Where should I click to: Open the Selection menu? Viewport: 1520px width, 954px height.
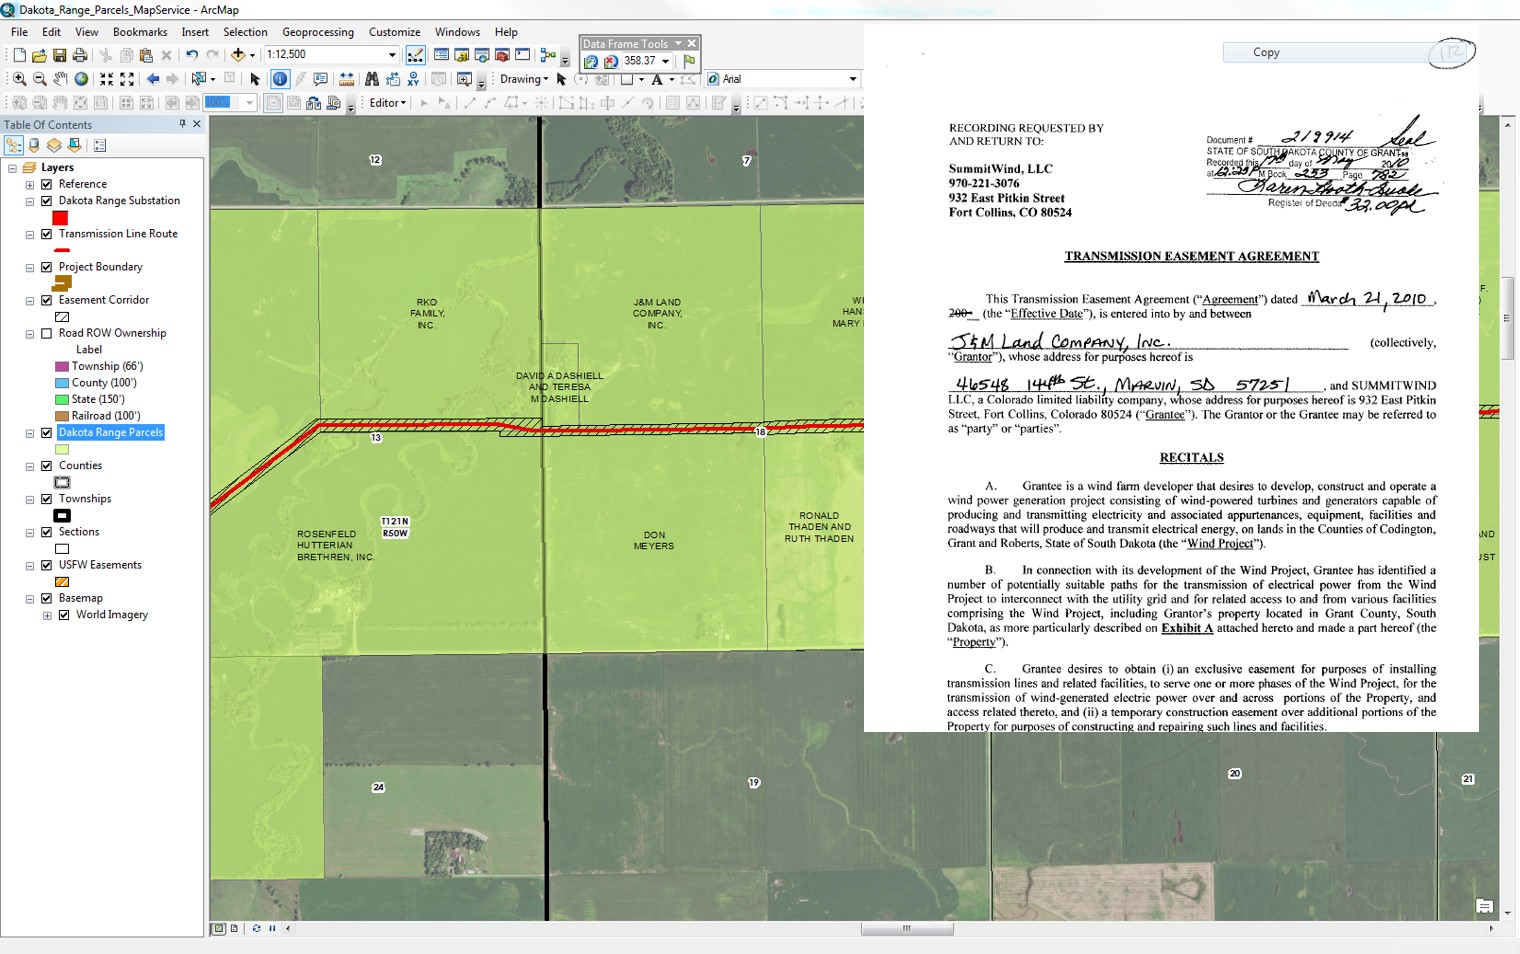pyautogui.click(x=245, y=32)
